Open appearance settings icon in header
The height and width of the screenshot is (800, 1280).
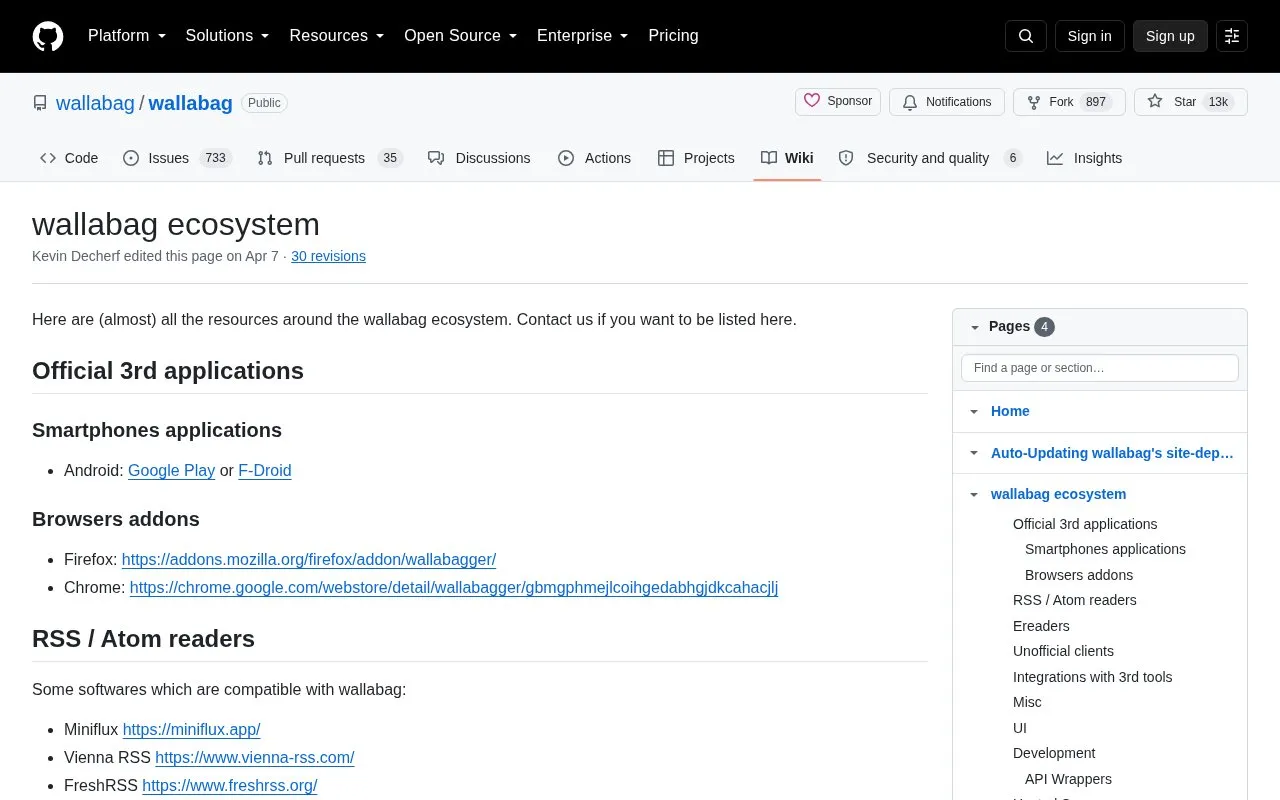tap(1232, 36)
